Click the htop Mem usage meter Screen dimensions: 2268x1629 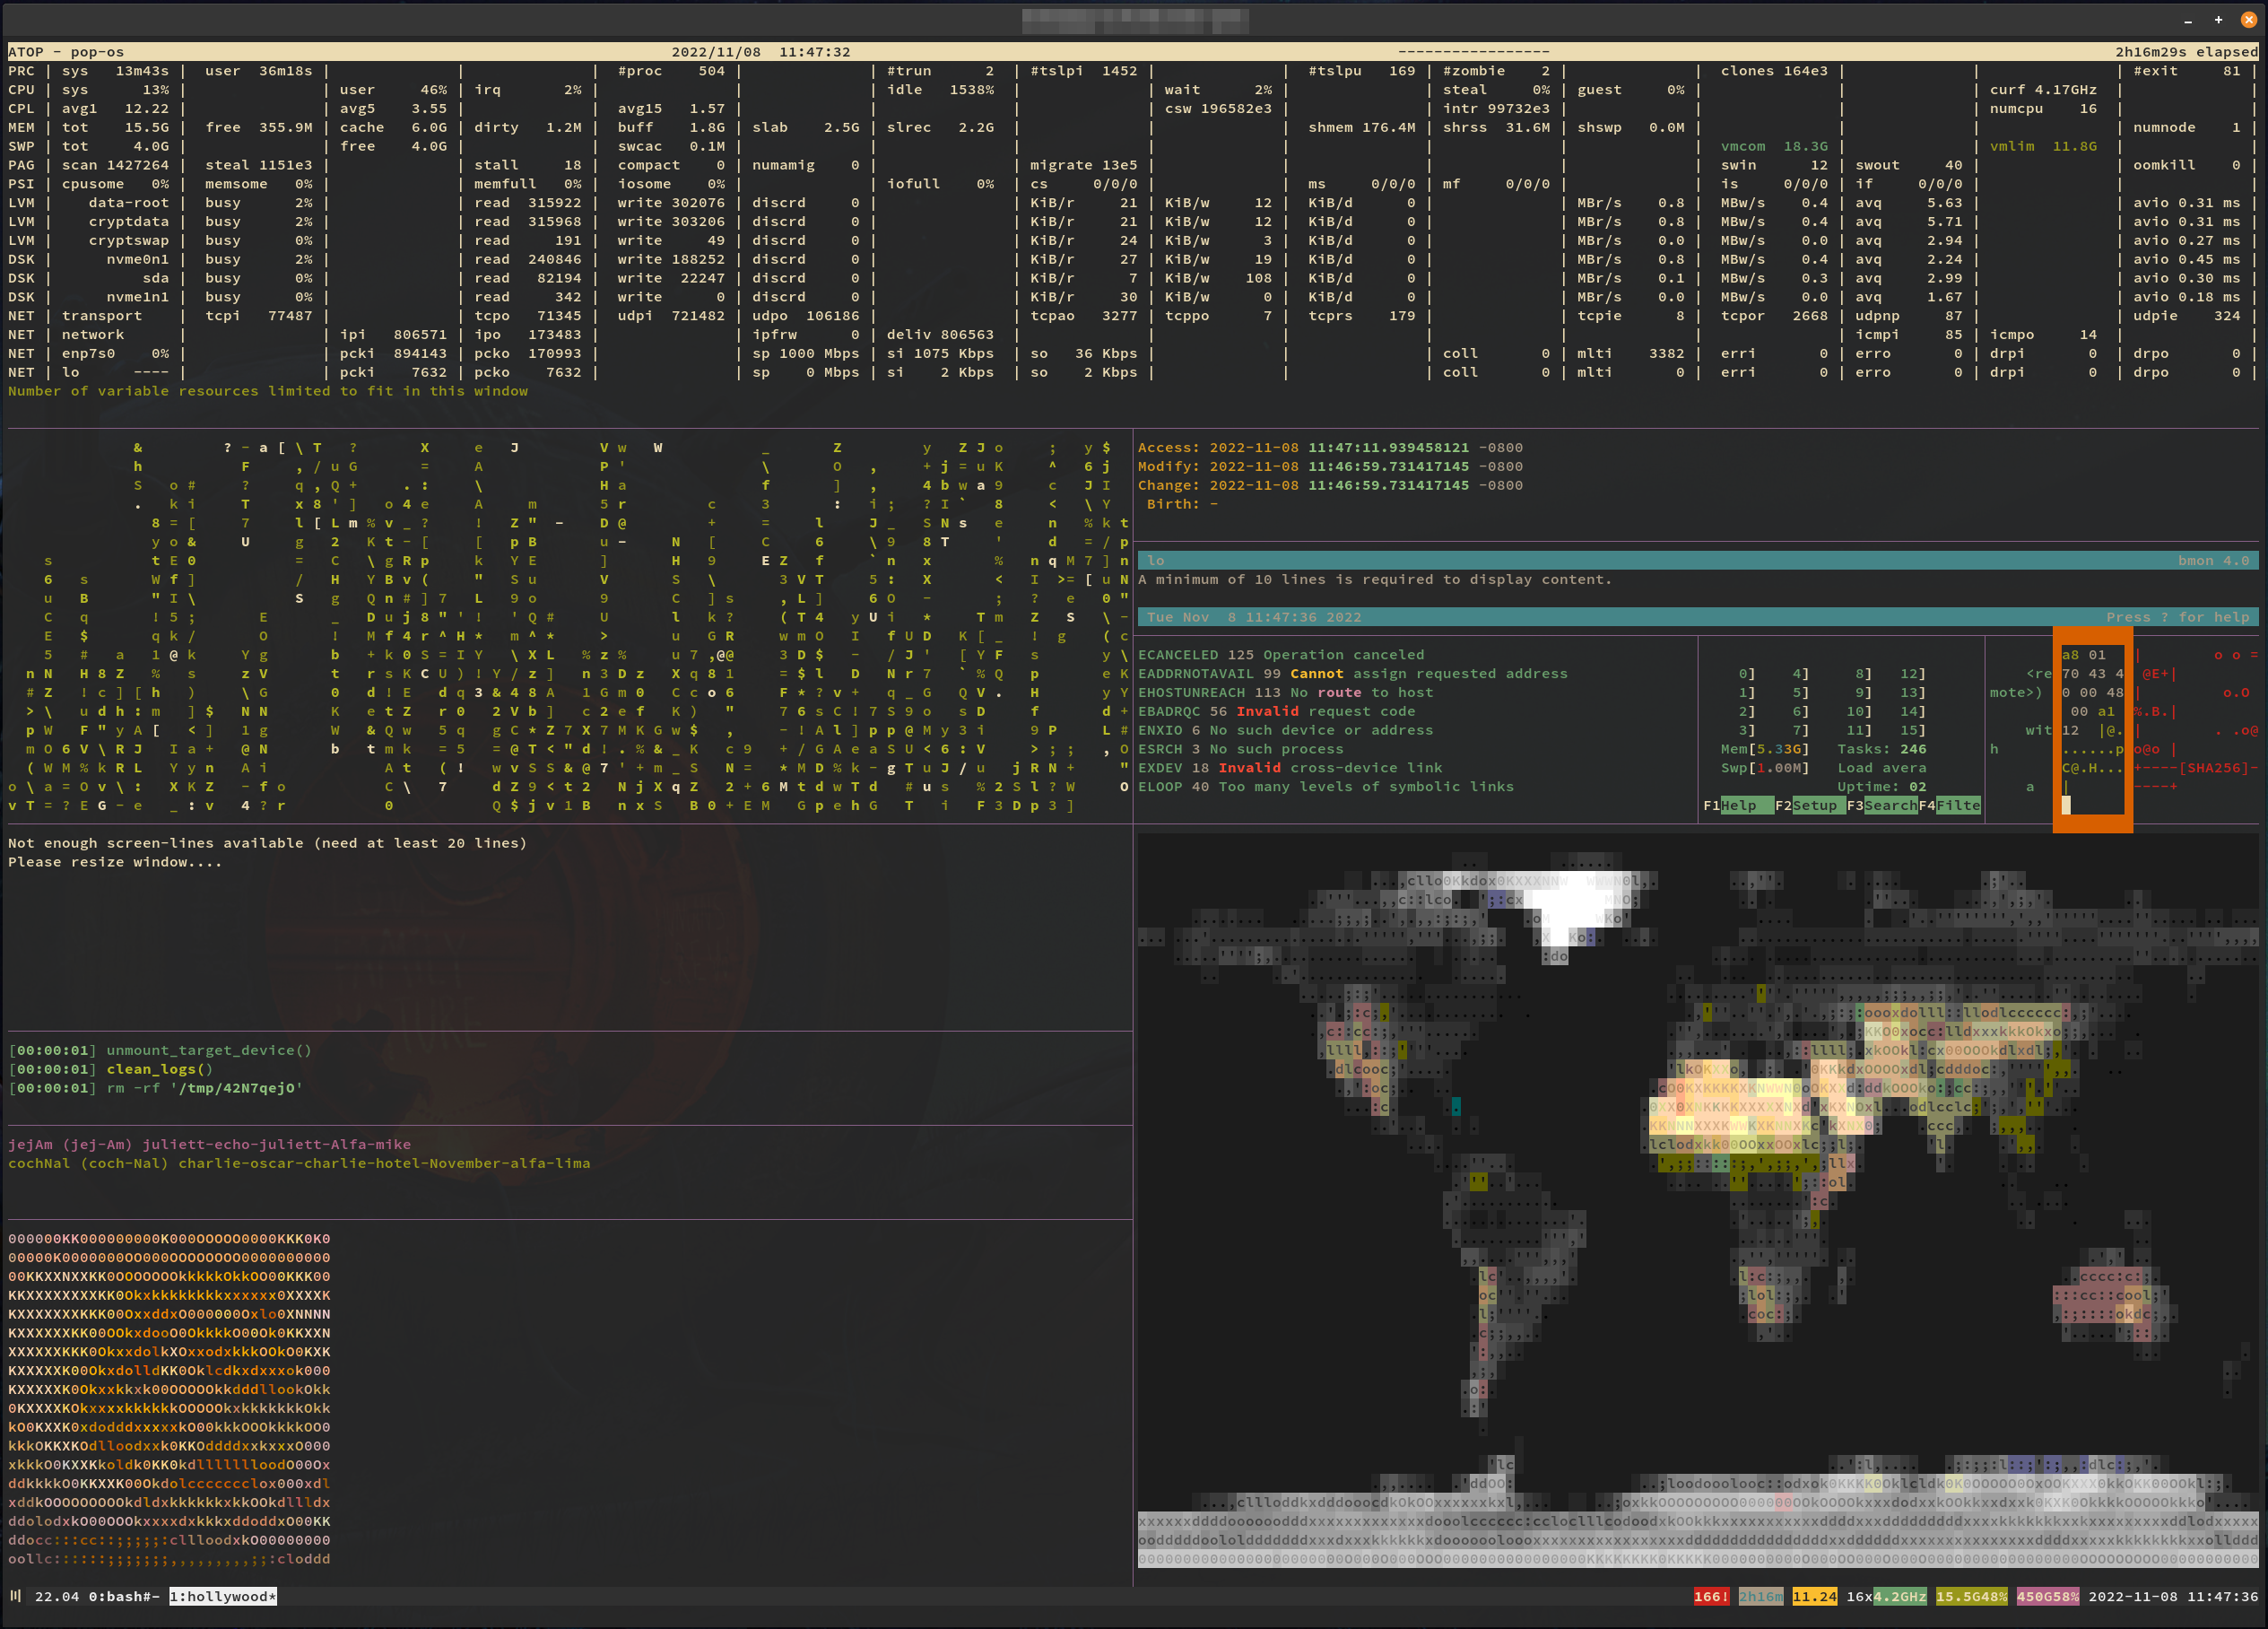pyautogui.click(x=1764, y=749)
